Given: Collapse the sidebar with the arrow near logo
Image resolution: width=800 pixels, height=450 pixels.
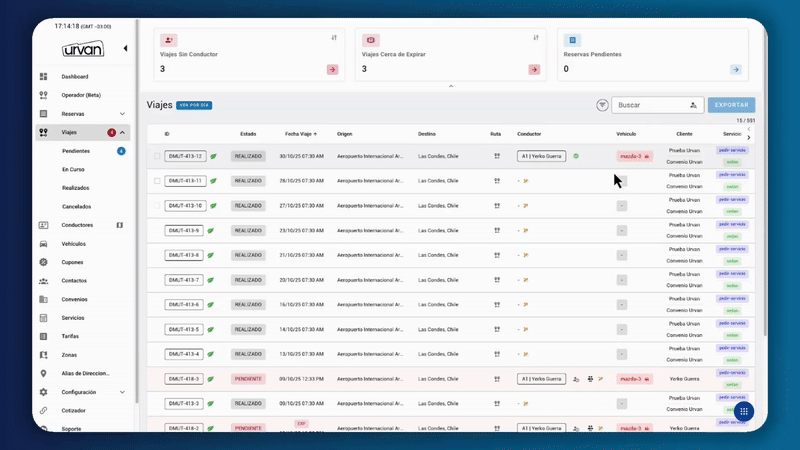Looking at the screenshot, I should [125, 48].
